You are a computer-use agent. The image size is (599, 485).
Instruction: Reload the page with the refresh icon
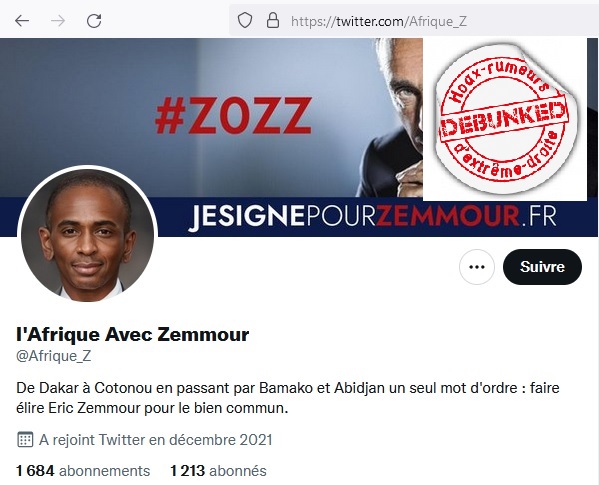[x=94, y=21]
